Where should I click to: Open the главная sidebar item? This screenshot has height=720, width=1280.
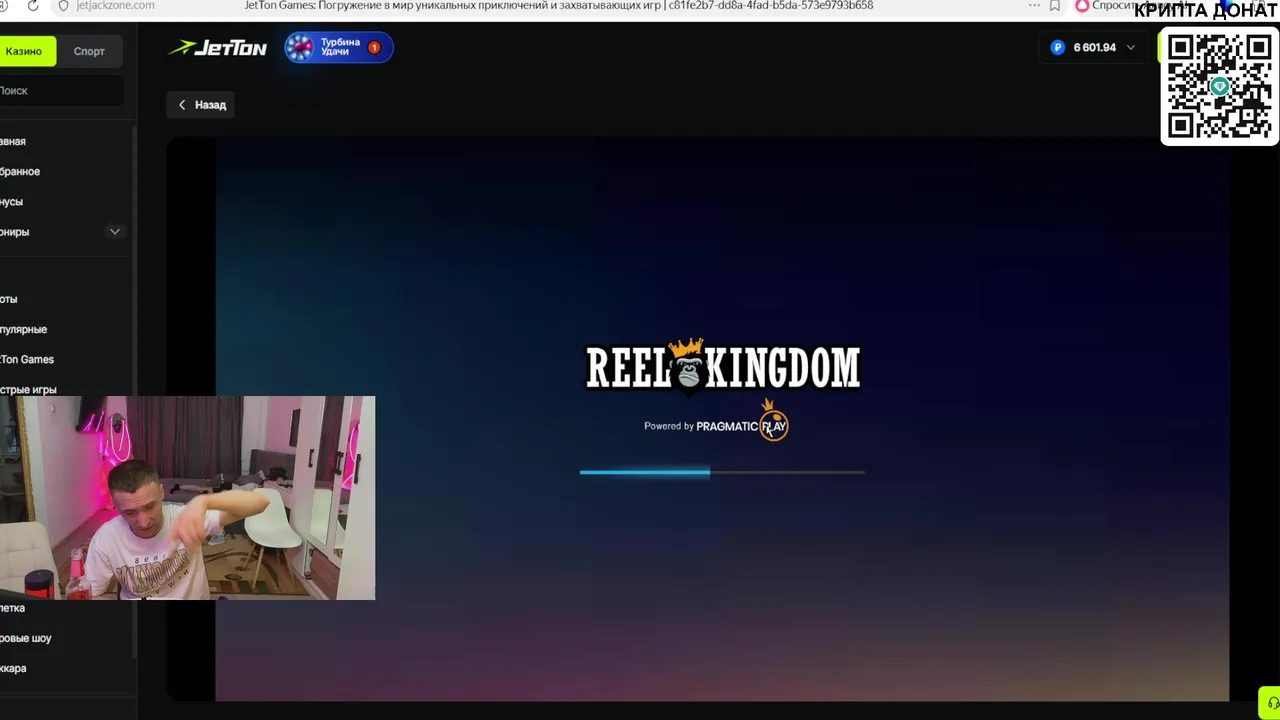pyautogui.click(x=13, y=142)
